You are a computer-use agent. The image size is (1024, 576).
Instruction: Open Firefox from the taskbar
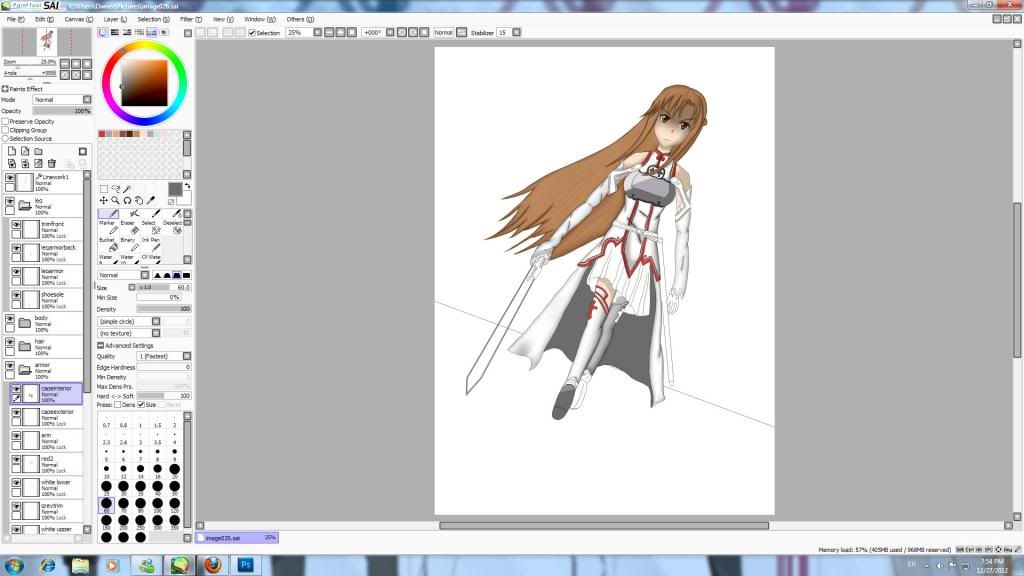(212, 565)
